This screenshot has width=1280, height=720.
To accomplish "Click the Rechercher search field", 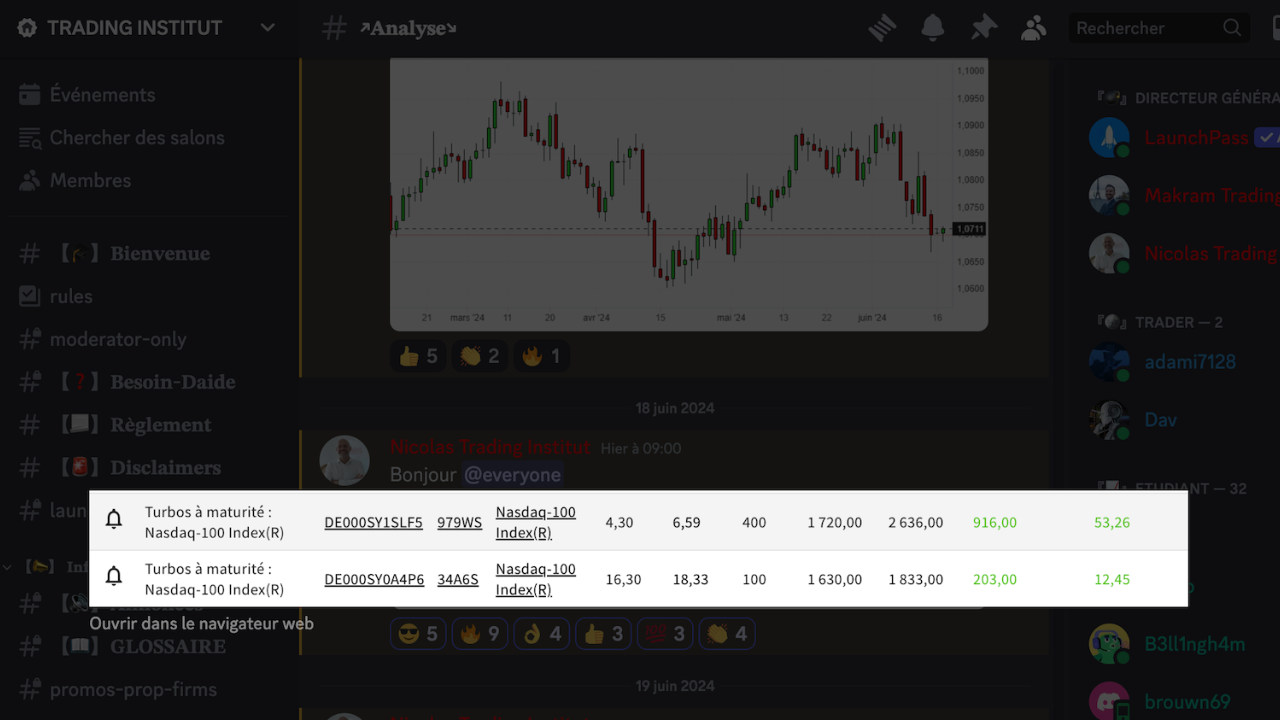I will [x=1159, y=28].
